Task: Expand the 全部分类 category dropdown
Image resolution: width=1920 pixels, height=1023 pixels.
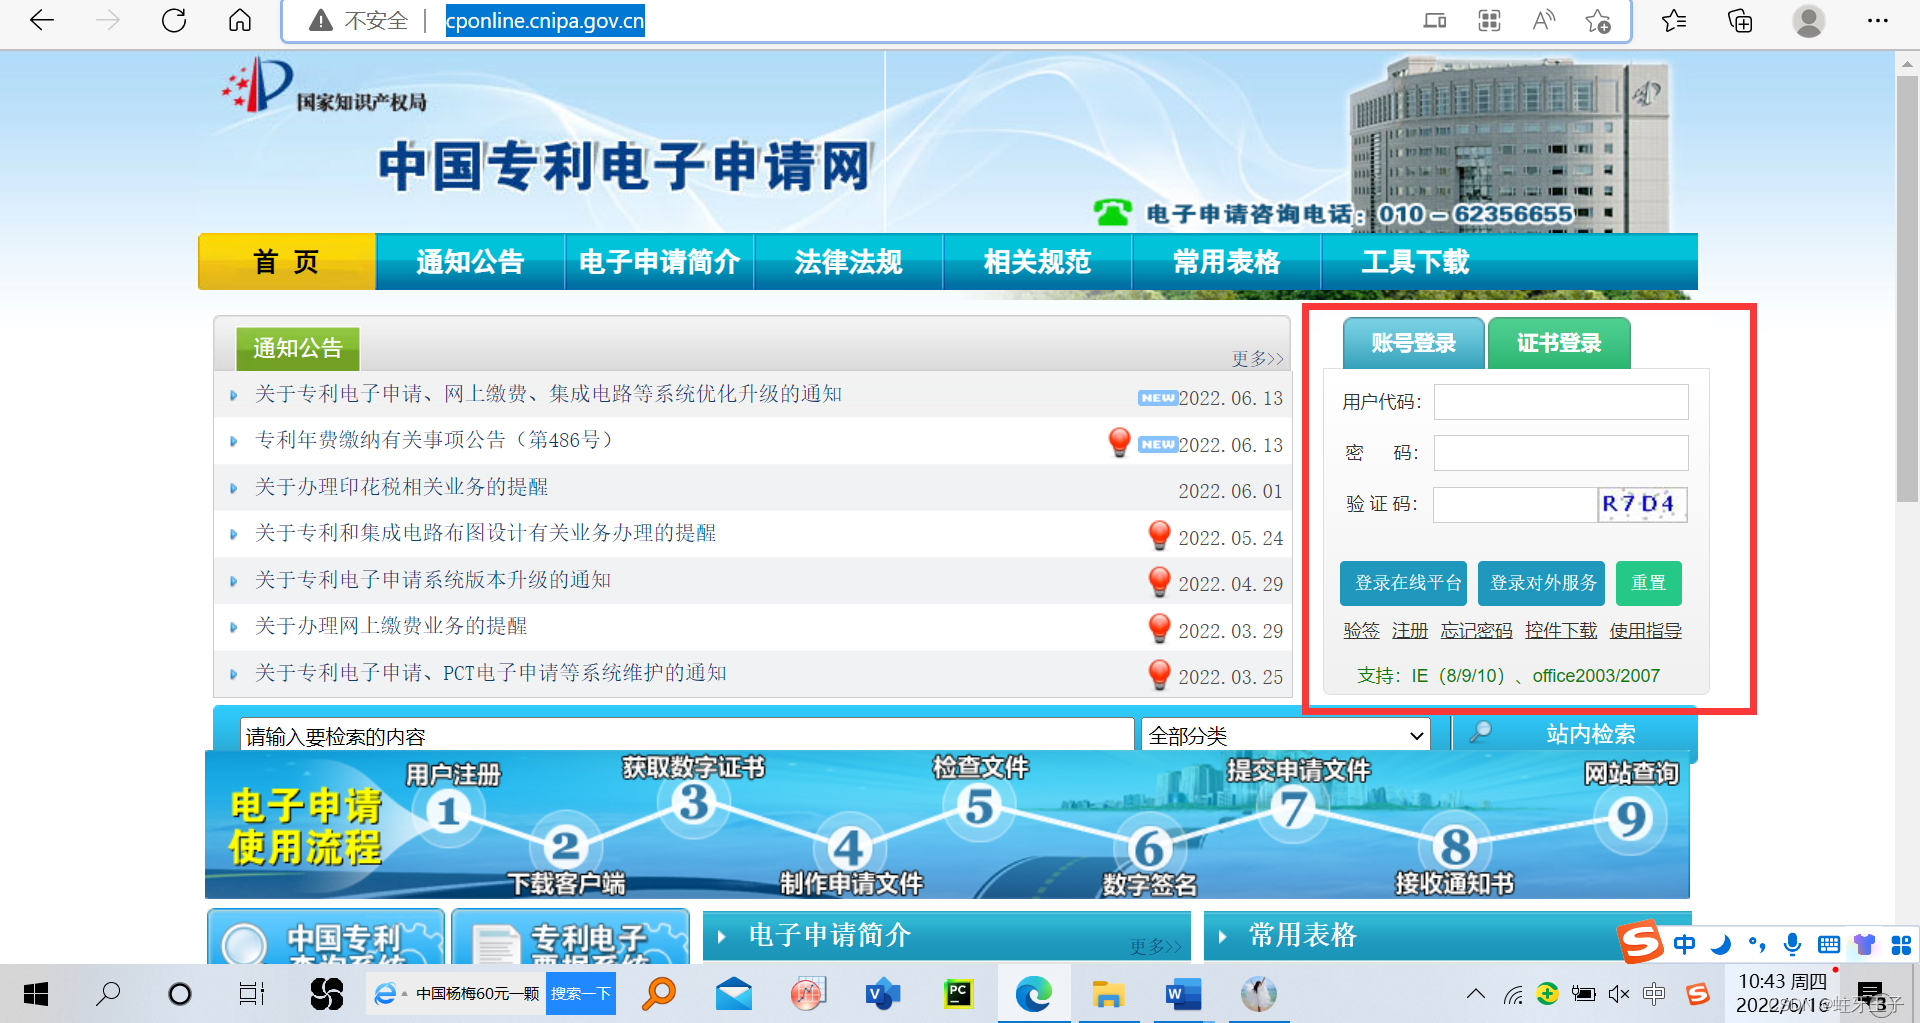Action: pos(1286,735)
